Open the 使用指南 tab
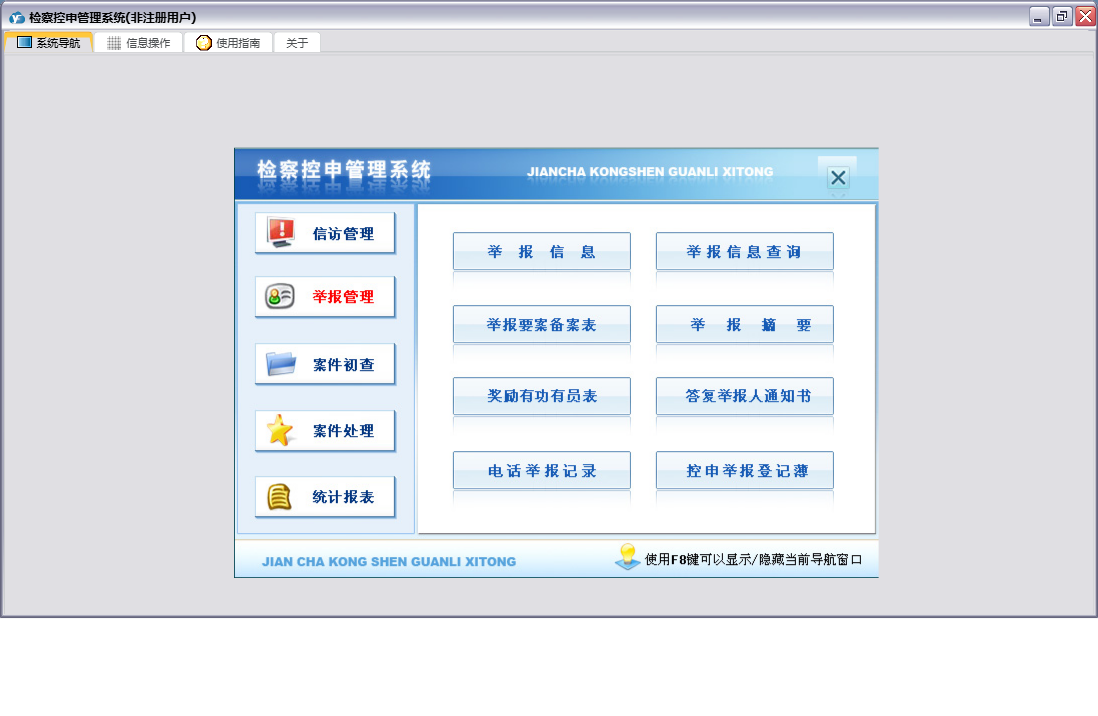Screen dimensions: 1098x716 228,43
